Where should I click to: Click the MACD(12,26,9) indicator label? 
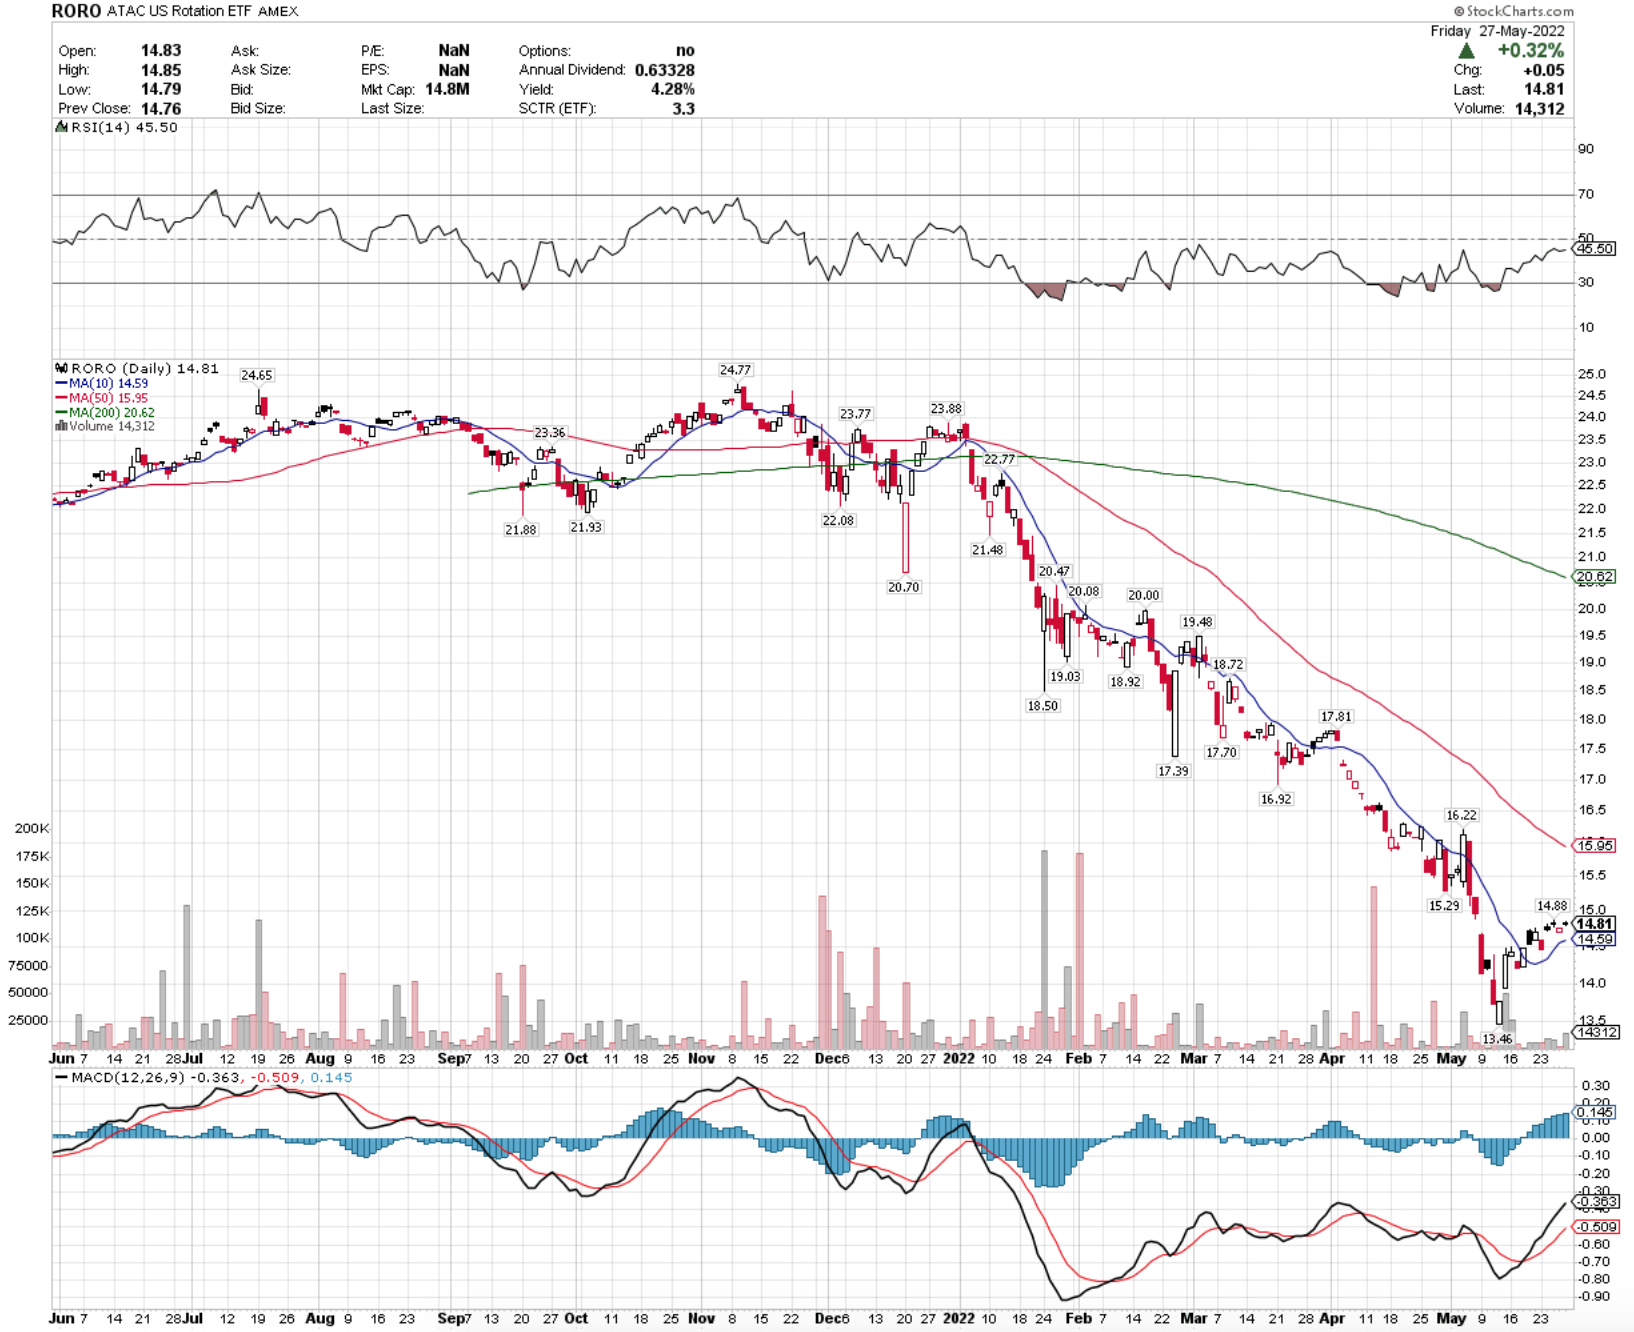coord(128,1078)
